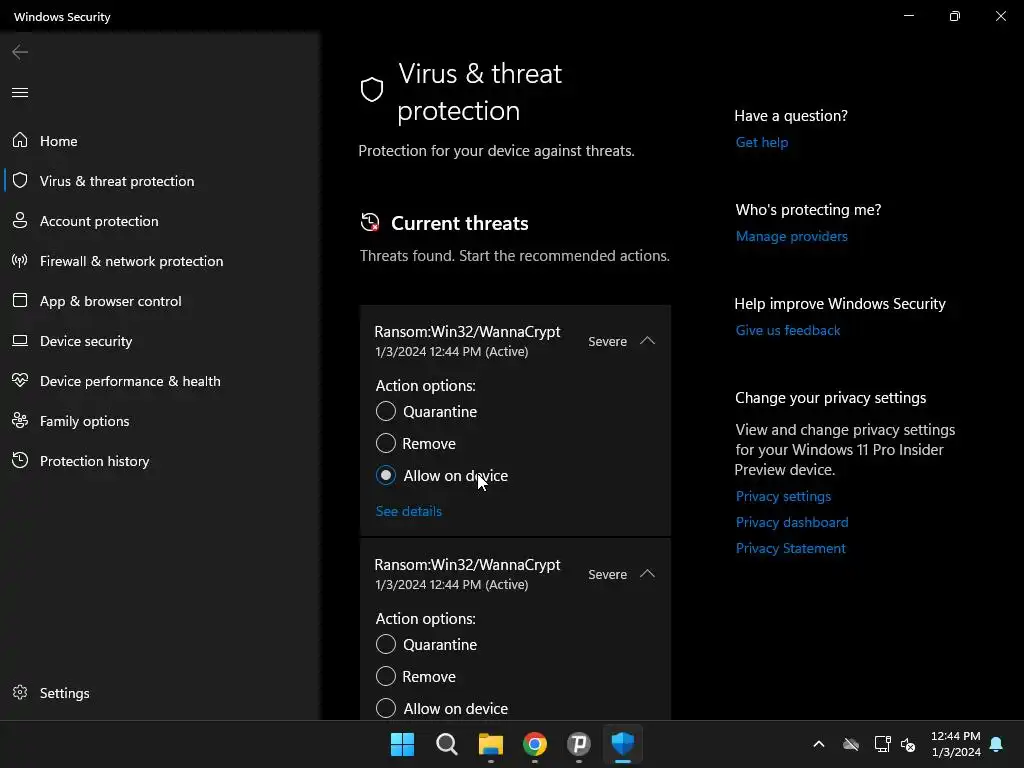Open Protection history section

[x=95, y=461]
